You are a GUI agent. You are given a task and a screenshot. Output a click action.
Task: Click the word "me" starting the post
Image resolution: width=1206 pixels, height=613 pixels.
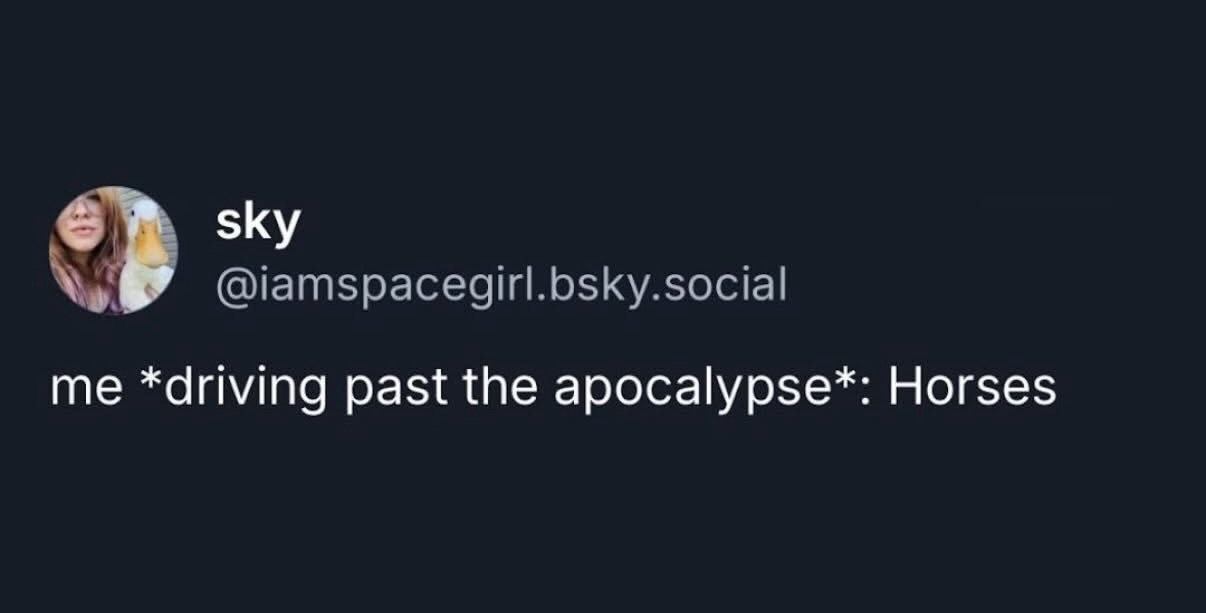pos(86,388)
